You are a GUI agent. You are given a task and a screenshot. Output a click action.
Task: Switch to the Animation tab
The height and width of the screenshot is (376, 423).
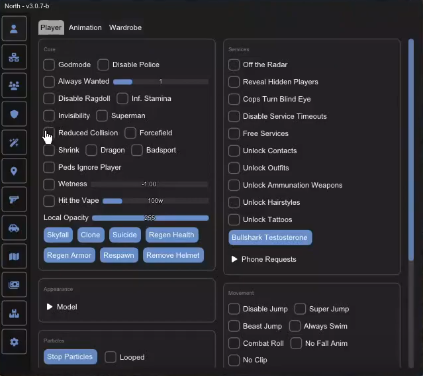point(85,28)
